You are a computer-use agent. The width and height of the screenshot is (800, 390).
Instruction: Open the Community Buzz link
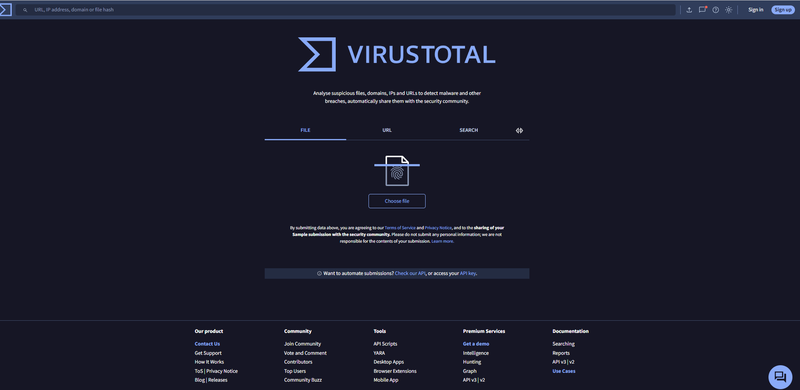click(303, 380)
